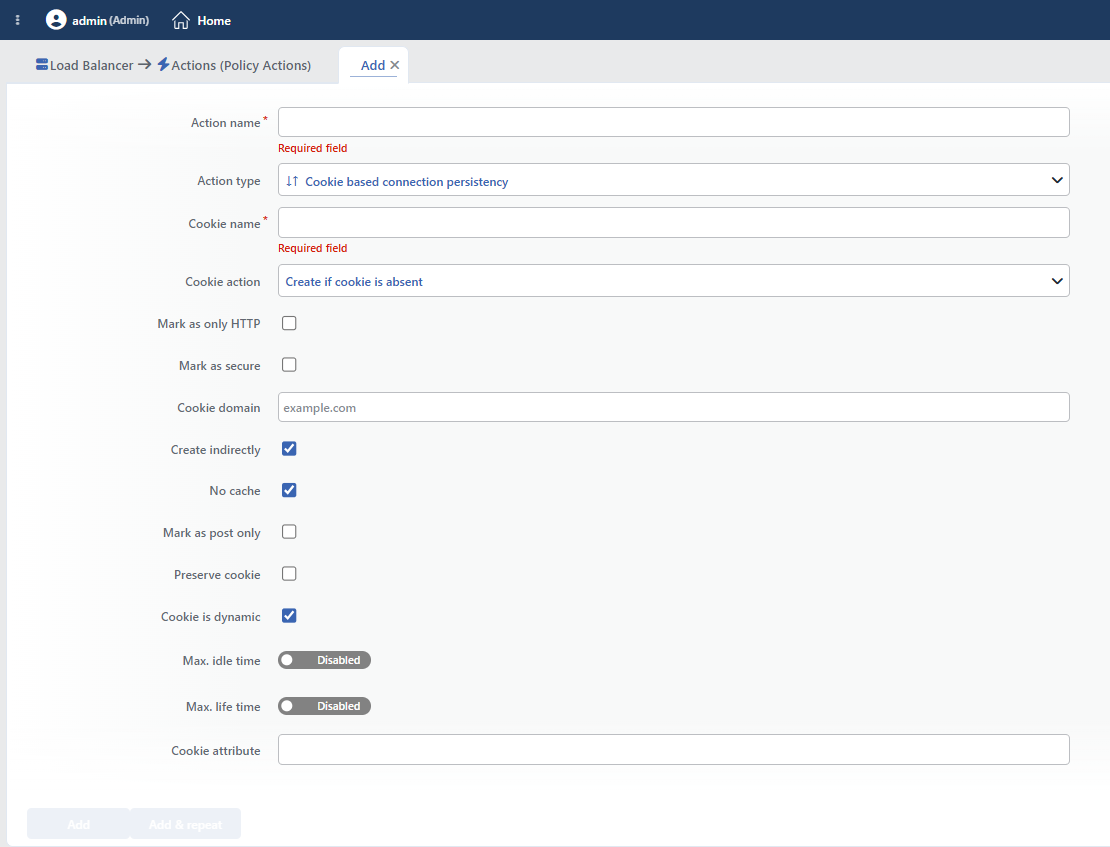Enable Mark as only HTTP checkbox
The height and width of the screenshot is (847, 1110).
(x=289, y=323)
